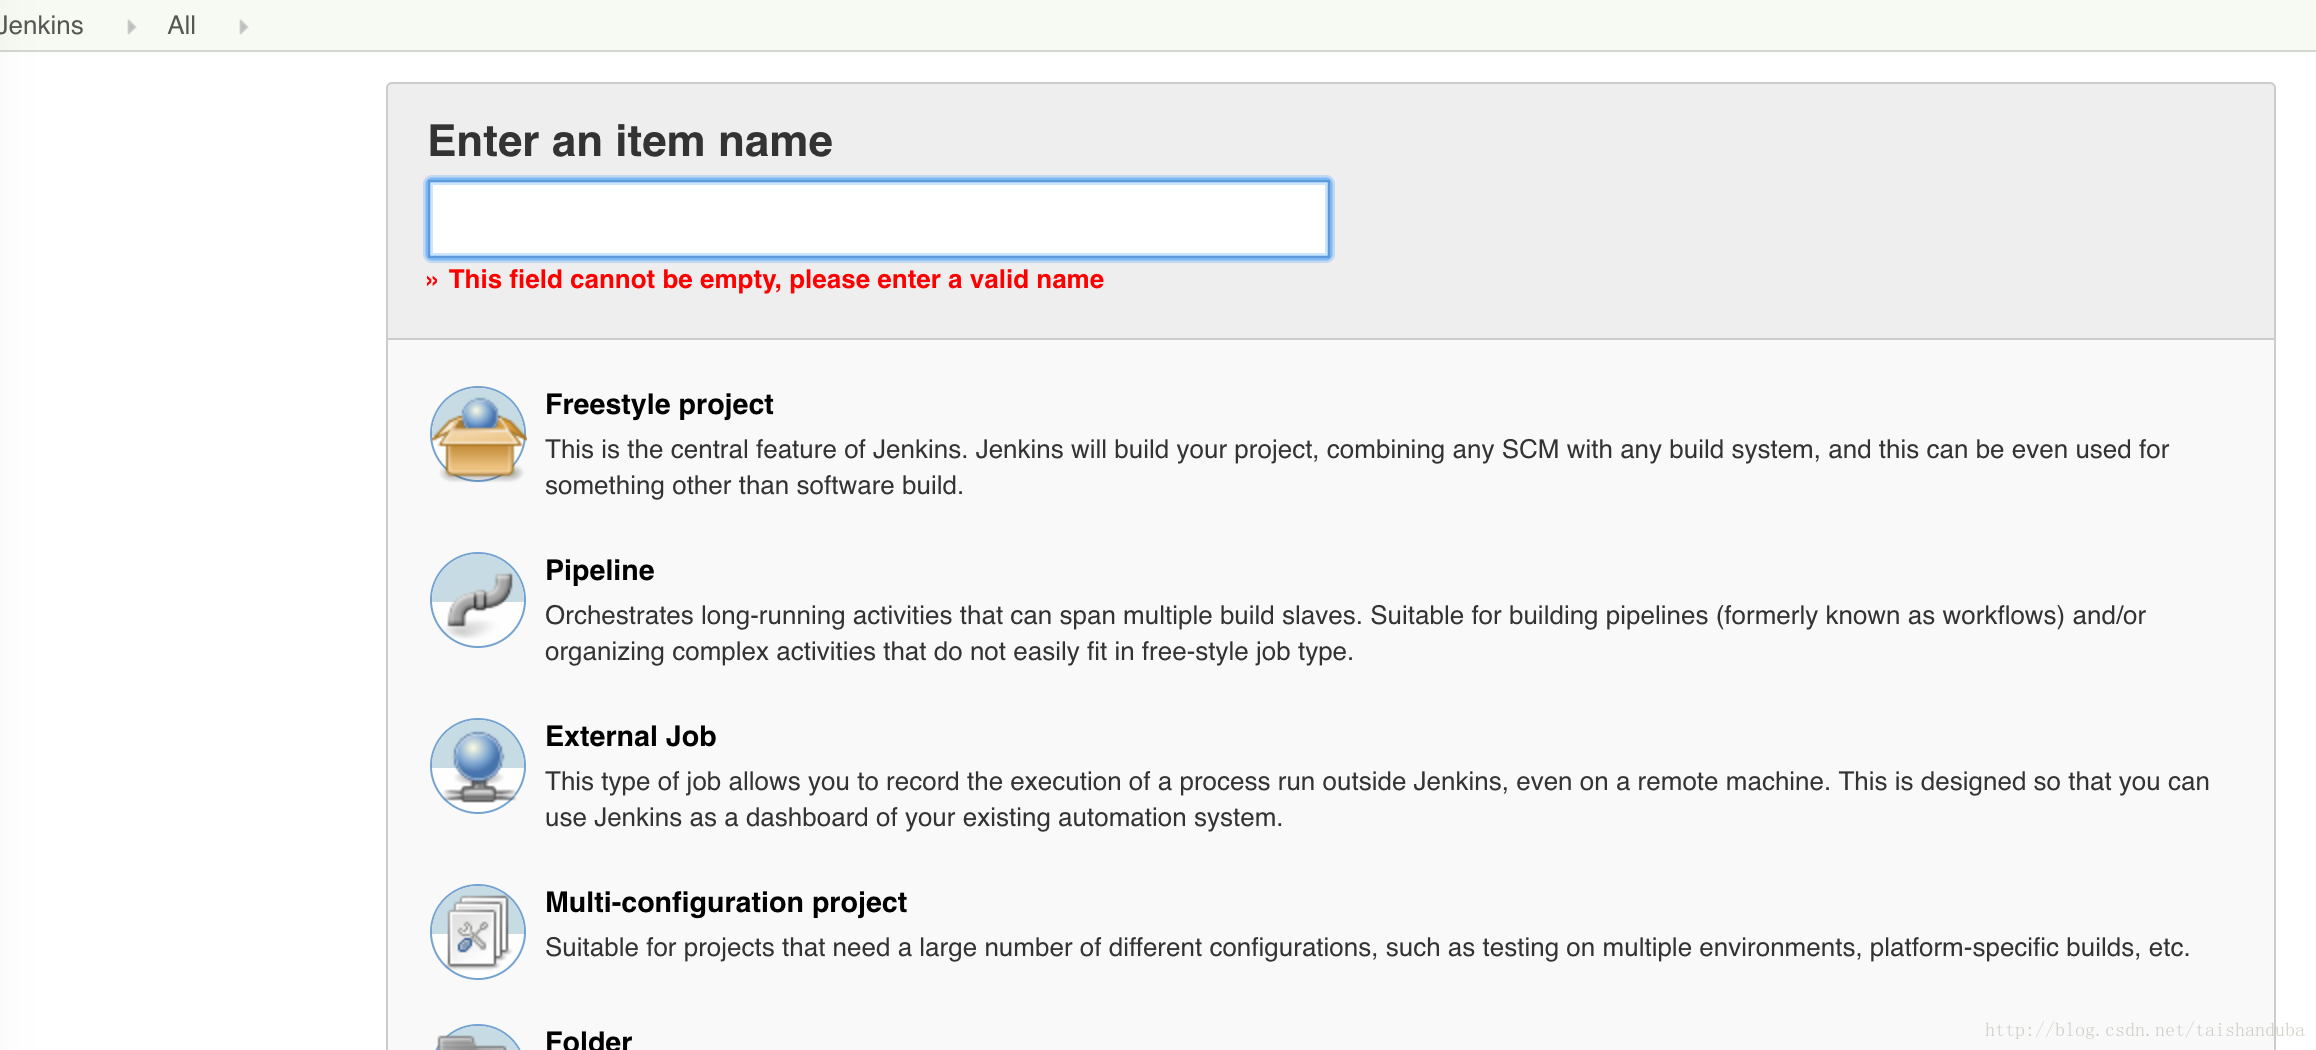Select the Multi-configuration project title
2316x1050 pixels.
[725, 902]
